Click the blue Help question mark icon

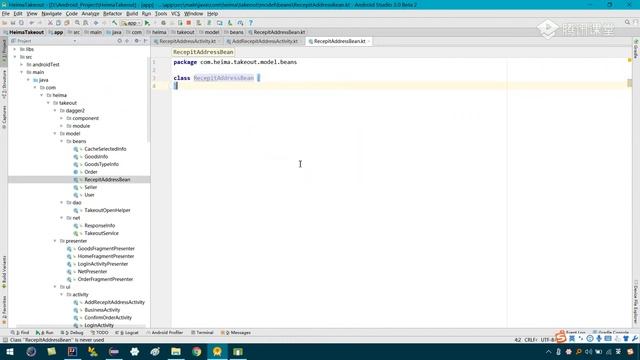(251, 23)
